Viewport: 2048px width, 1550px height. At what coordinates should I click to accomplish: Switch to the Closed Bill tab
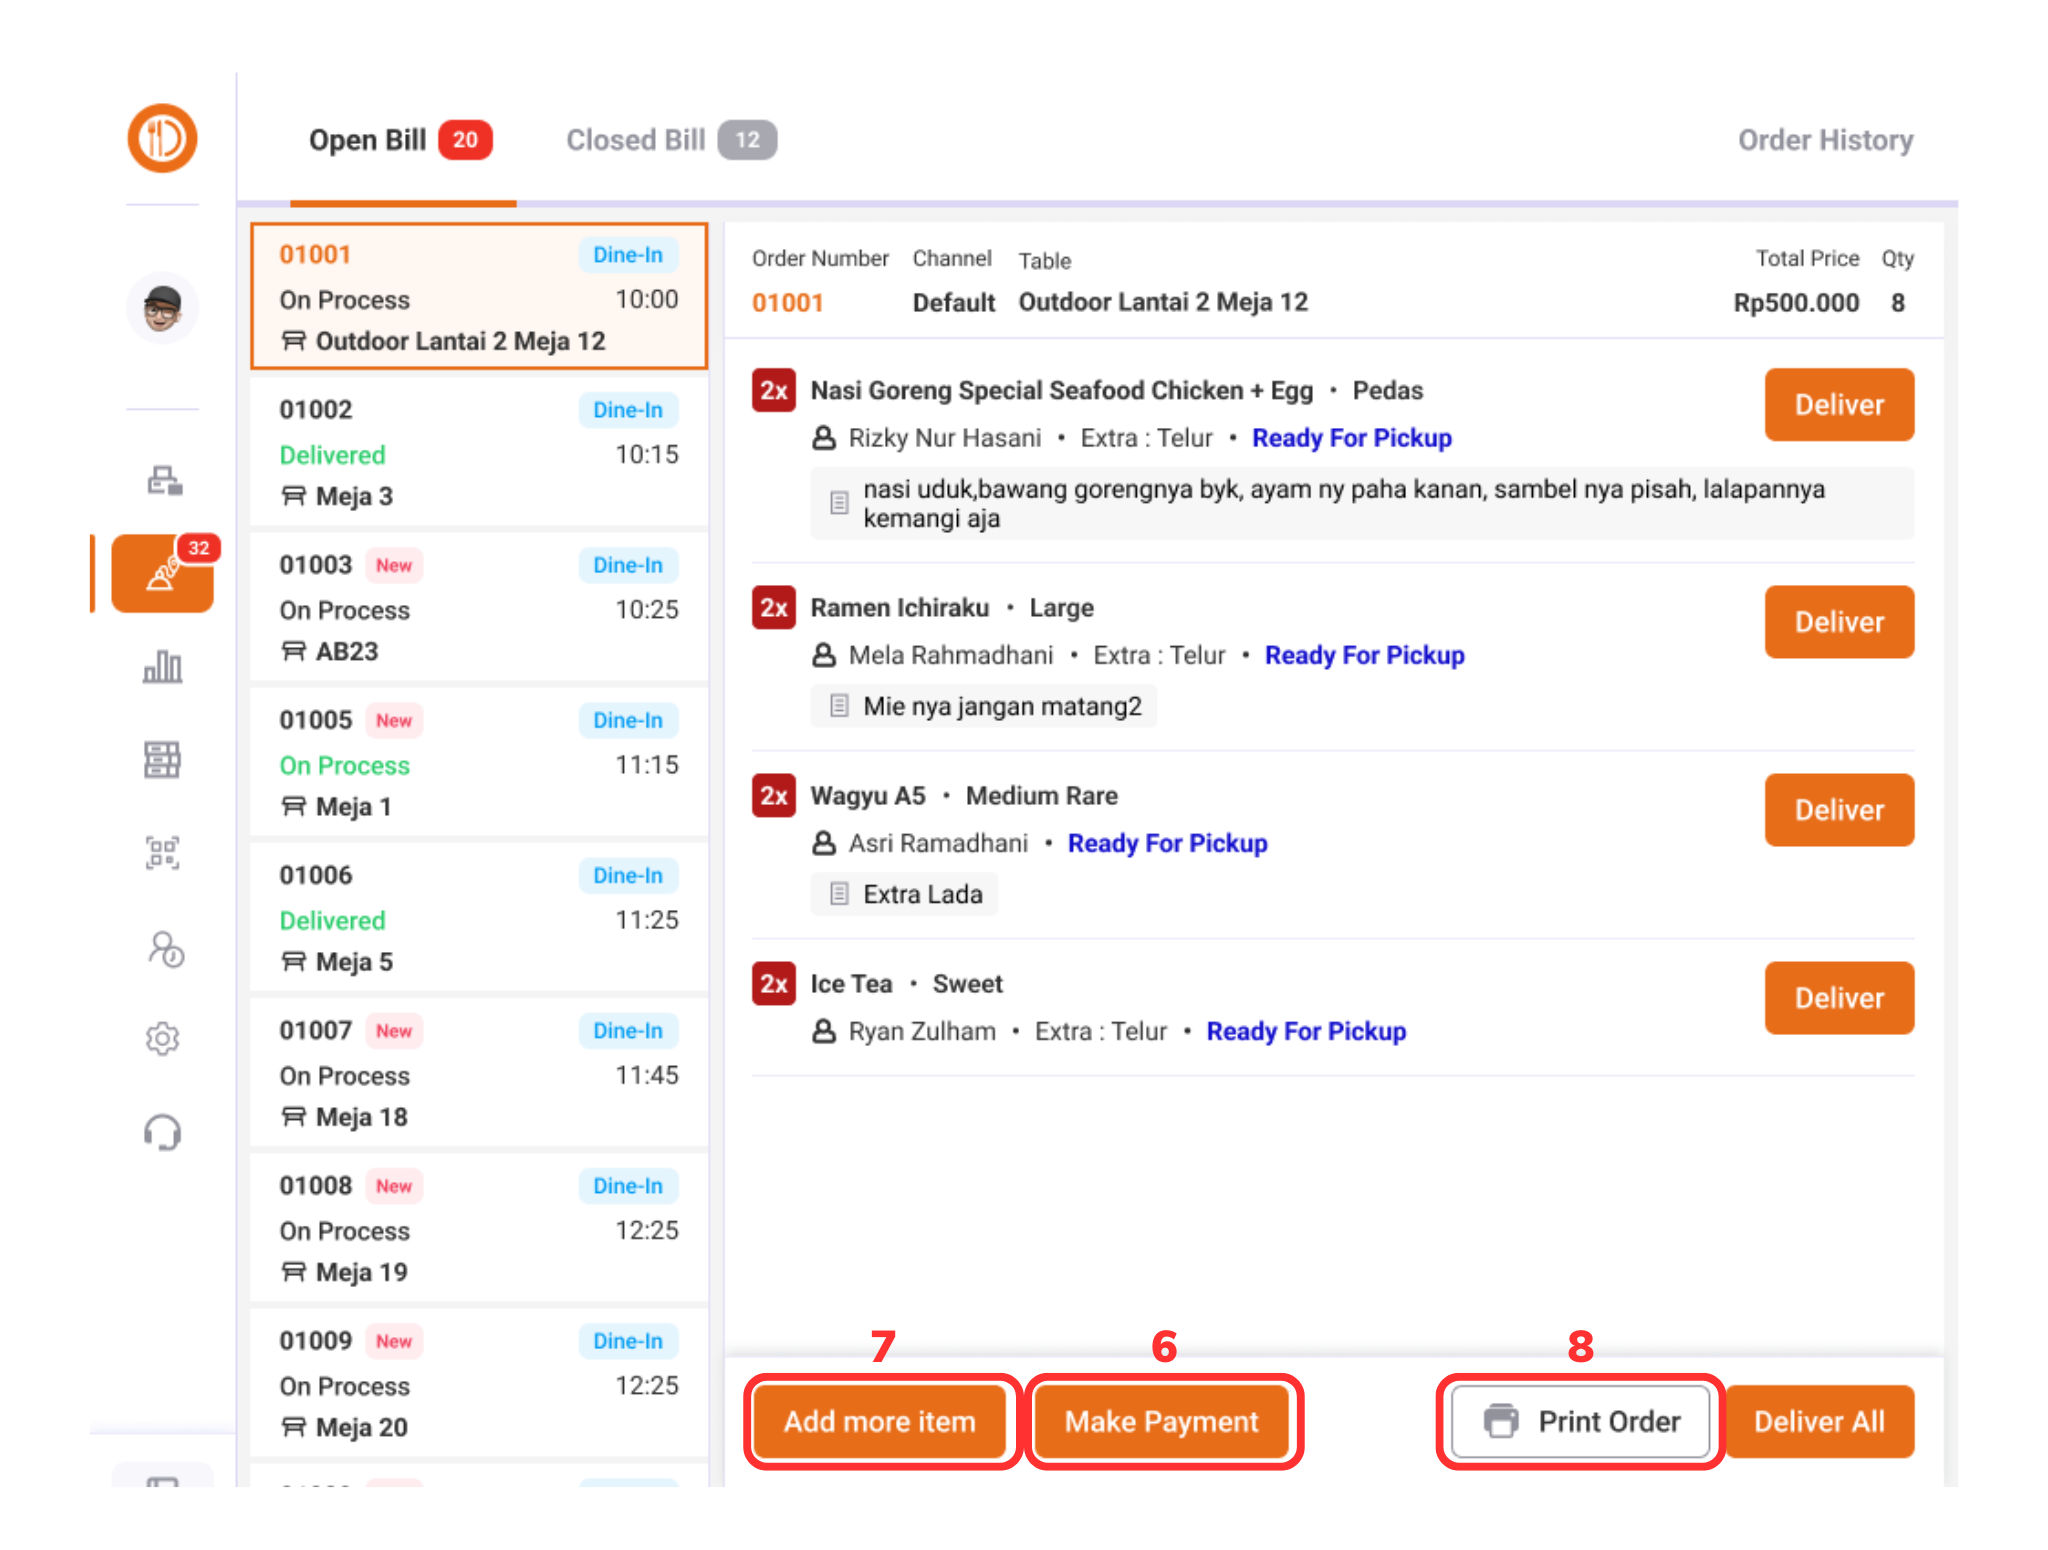coord(670,140)
